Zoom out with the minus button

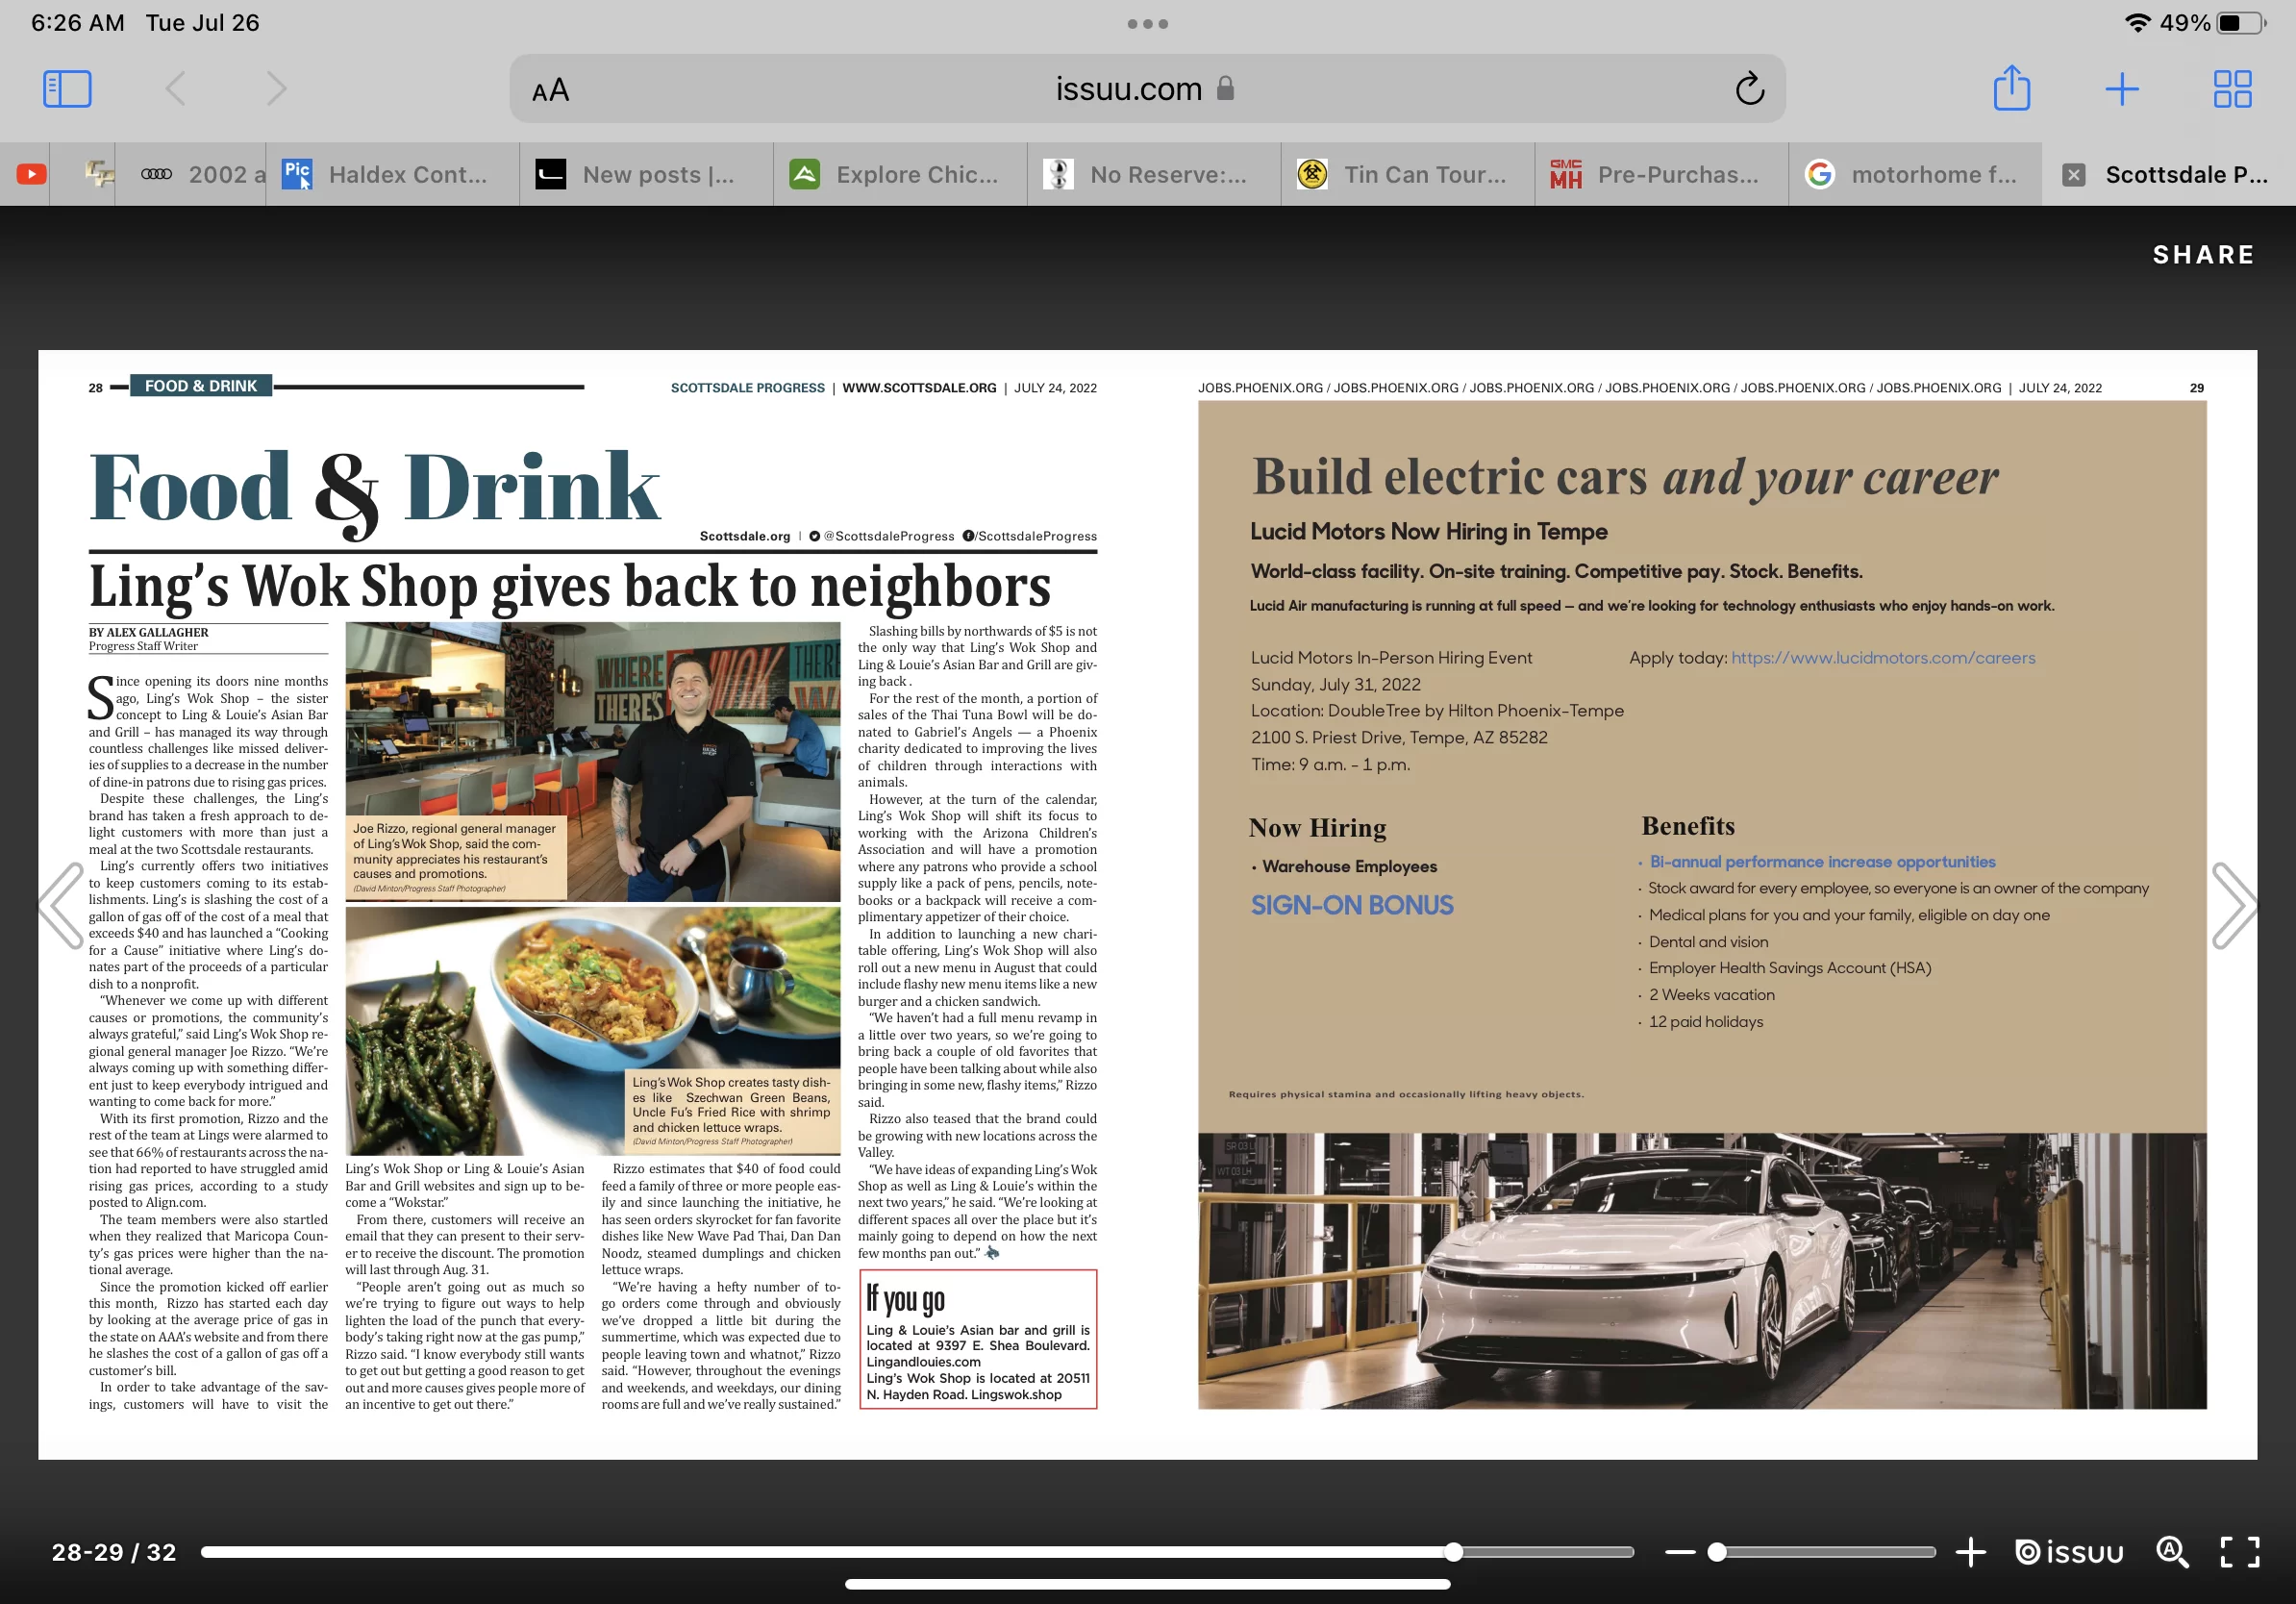pyautogui.click(x=1680, y=1552)
